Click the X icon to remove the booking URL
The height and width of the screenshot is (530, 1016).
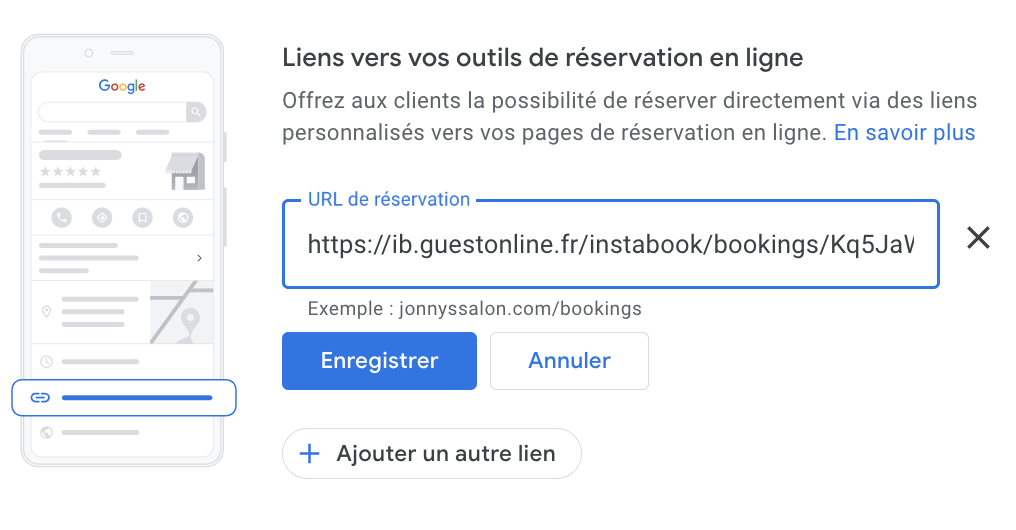978,238
